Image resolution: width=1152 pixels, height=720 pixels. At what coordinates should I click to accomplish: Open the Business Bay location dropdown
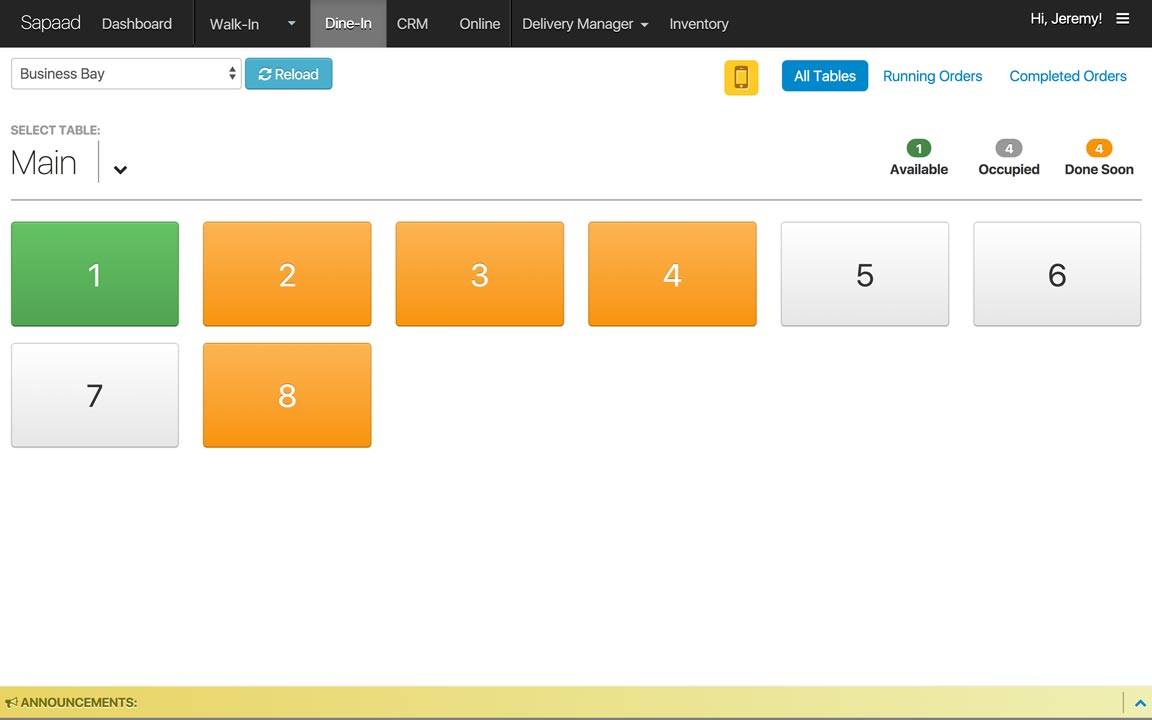[x=126, y=74]
